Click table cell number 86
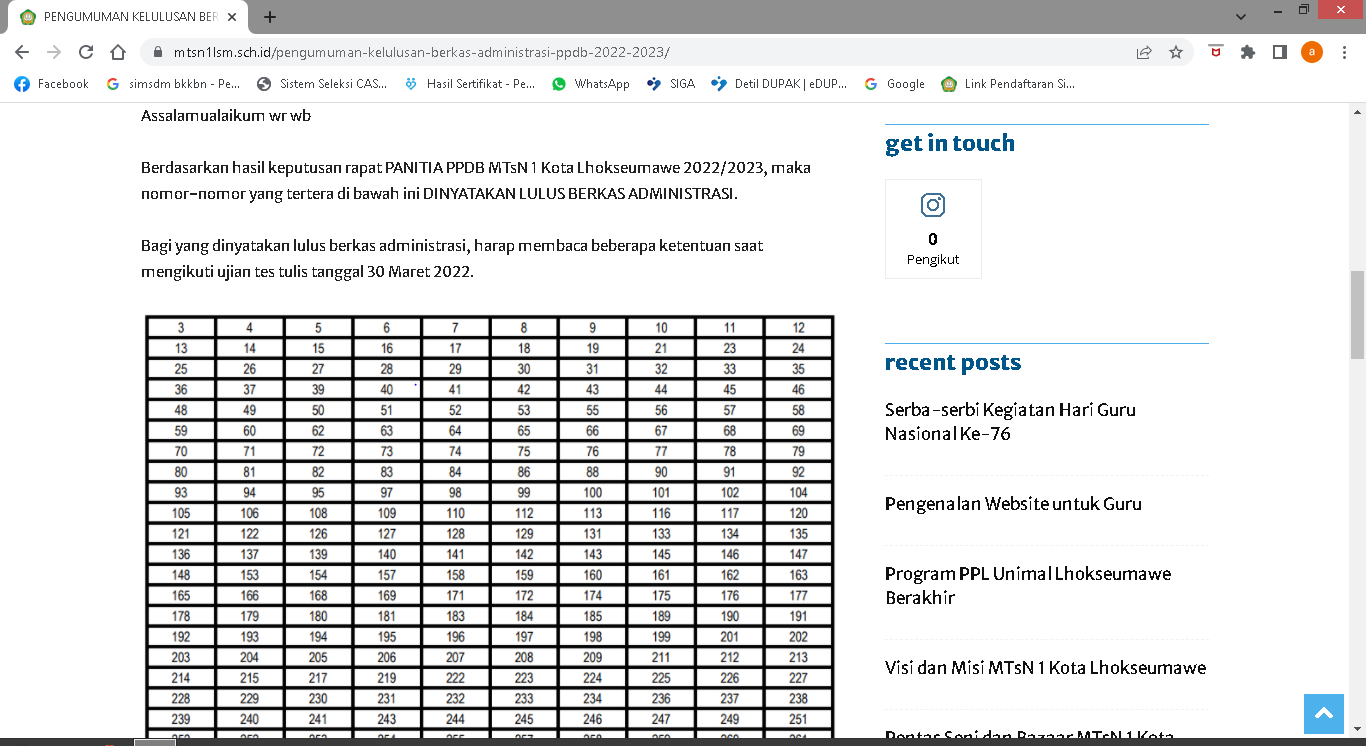This screenshot has width=1366, height=746. [x=524, y=472]
